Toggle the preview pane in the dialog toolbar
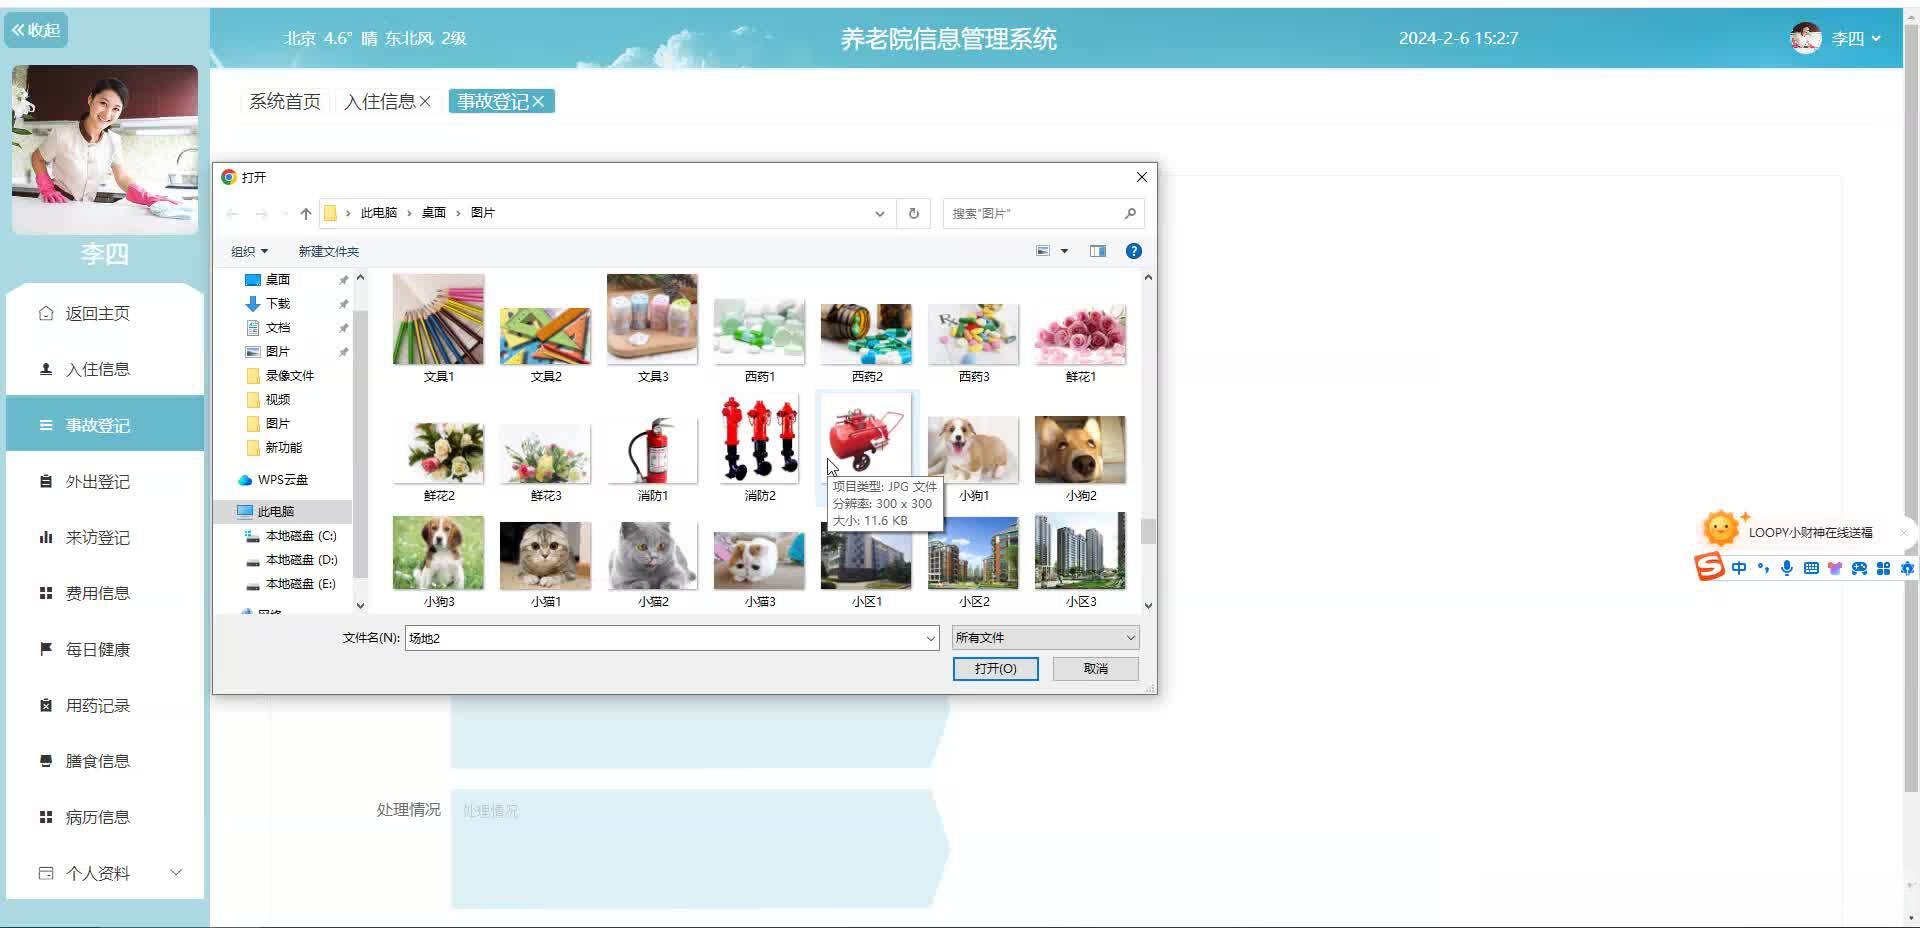 tap(1097, 251)
